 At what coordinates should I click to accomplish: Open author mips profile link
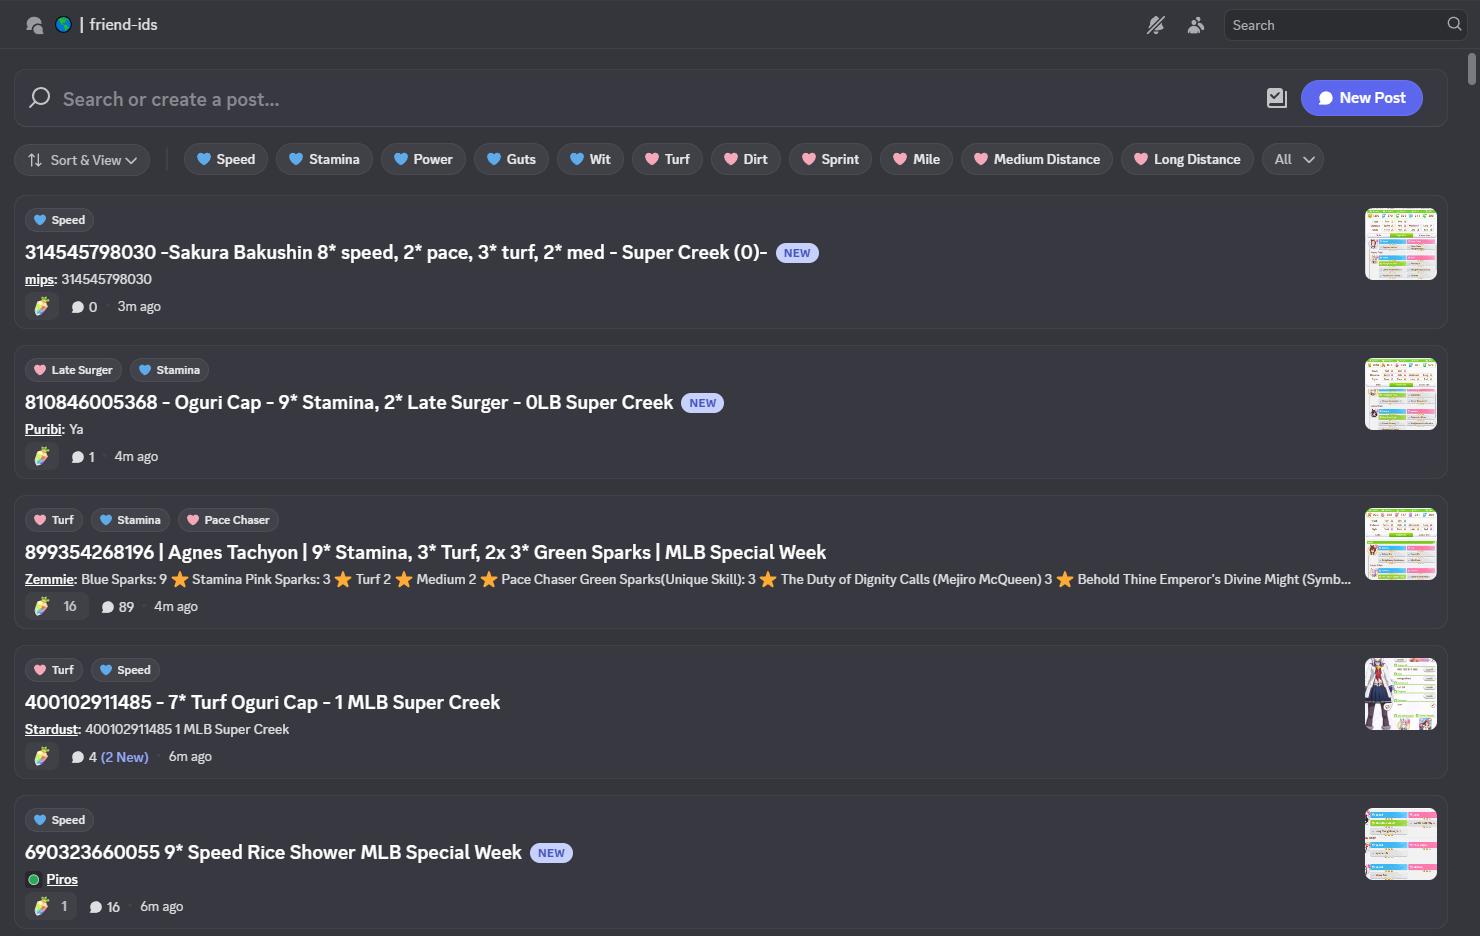pyautogui.click(x=39, y=279)
